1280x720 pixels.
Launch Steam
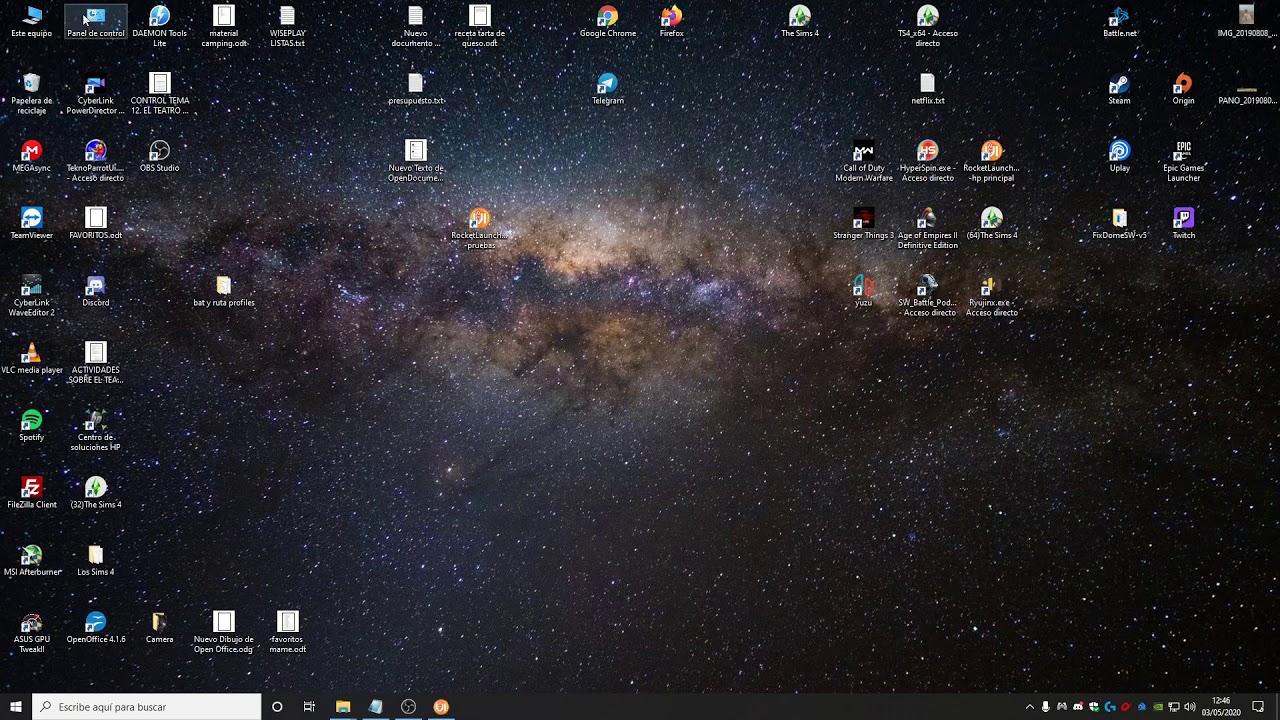coord(1120,89)
